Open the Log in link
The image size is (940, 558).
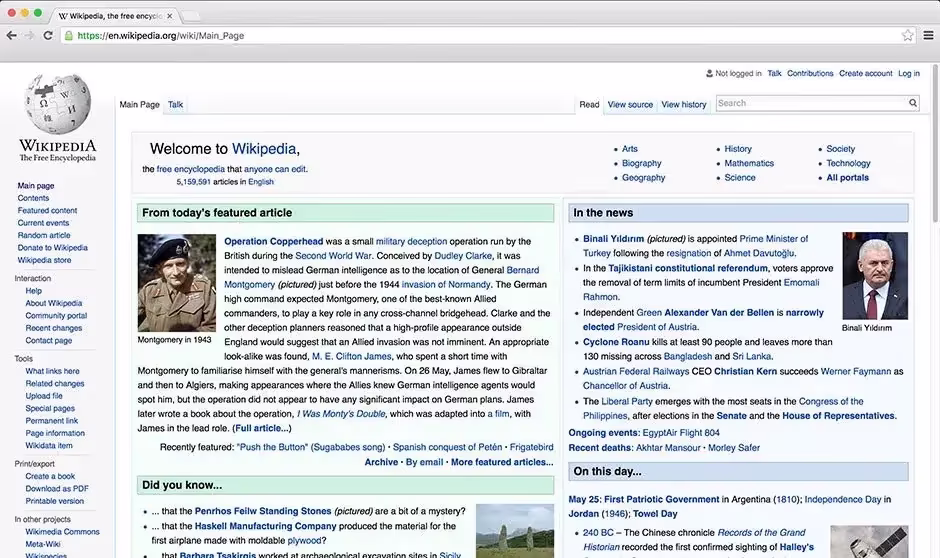(x=908, y=73)
